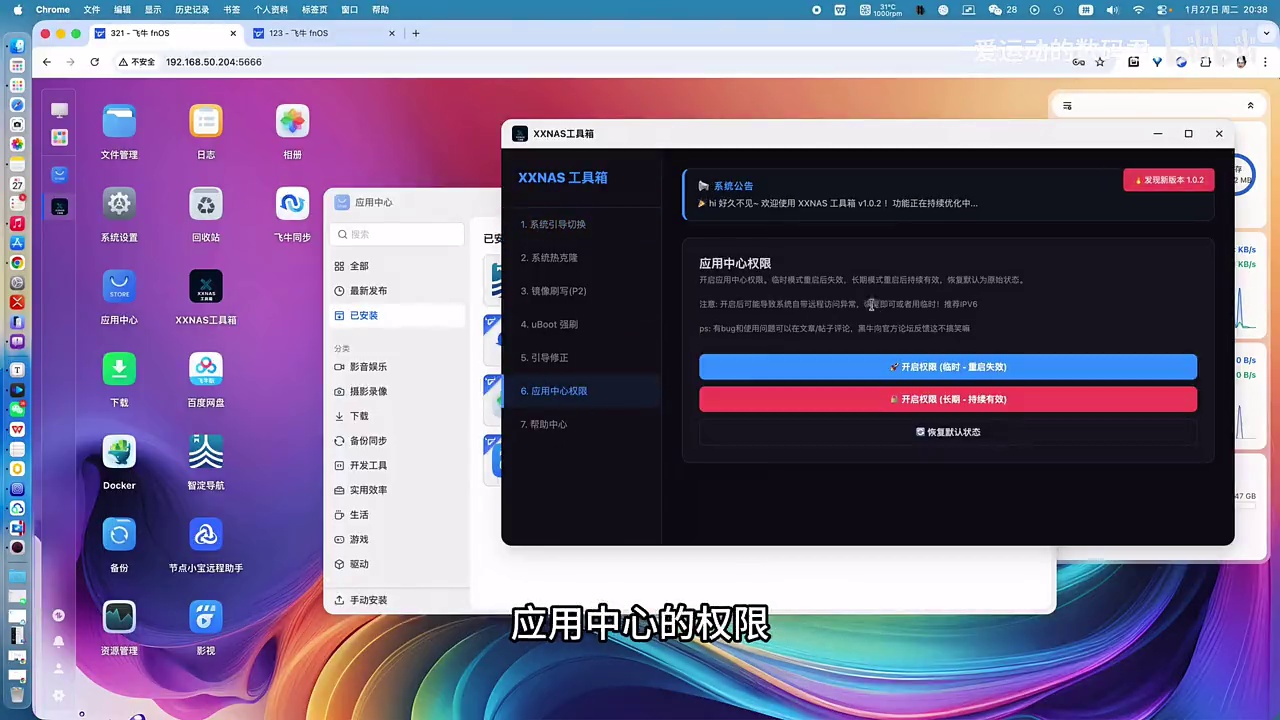1280x720 pixels.
Task: Click 开启权限 (长期 - 持续有效) button
Action: (948, 399)
